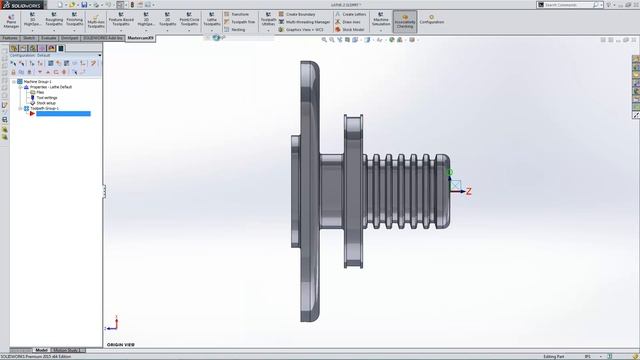Select the Model tab at the bottom
Screen dimensions: 640x360
41,350
